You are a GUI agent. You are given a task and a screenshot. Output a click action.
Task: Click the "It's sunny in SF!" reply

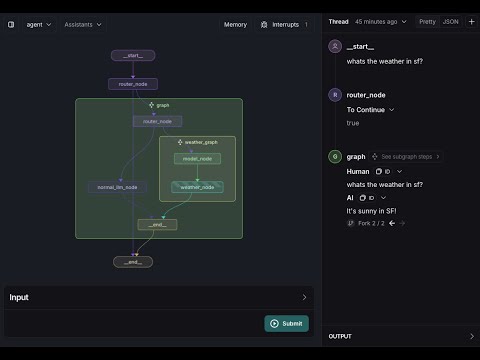click(x=371, y=211)
